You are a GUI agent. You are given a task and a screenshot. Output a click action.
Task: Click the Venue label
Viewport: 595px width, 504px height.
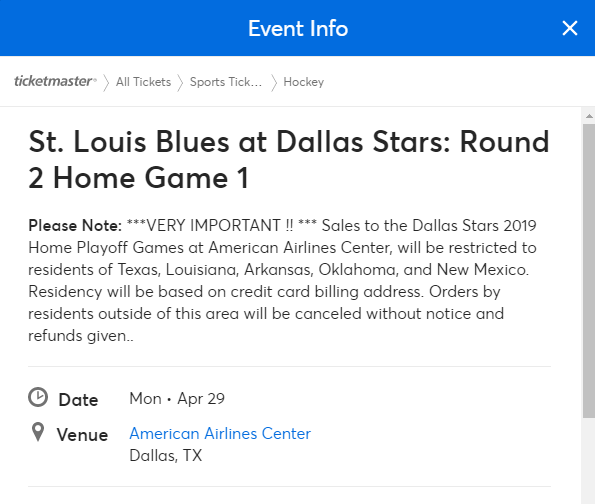(82, 435)
